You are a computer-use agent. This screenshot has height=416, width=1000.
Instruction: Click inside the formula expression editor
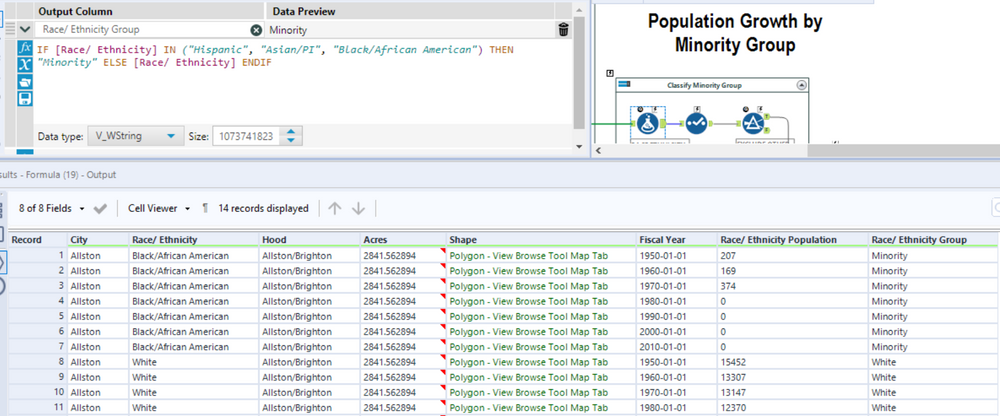tap(303, 81)
